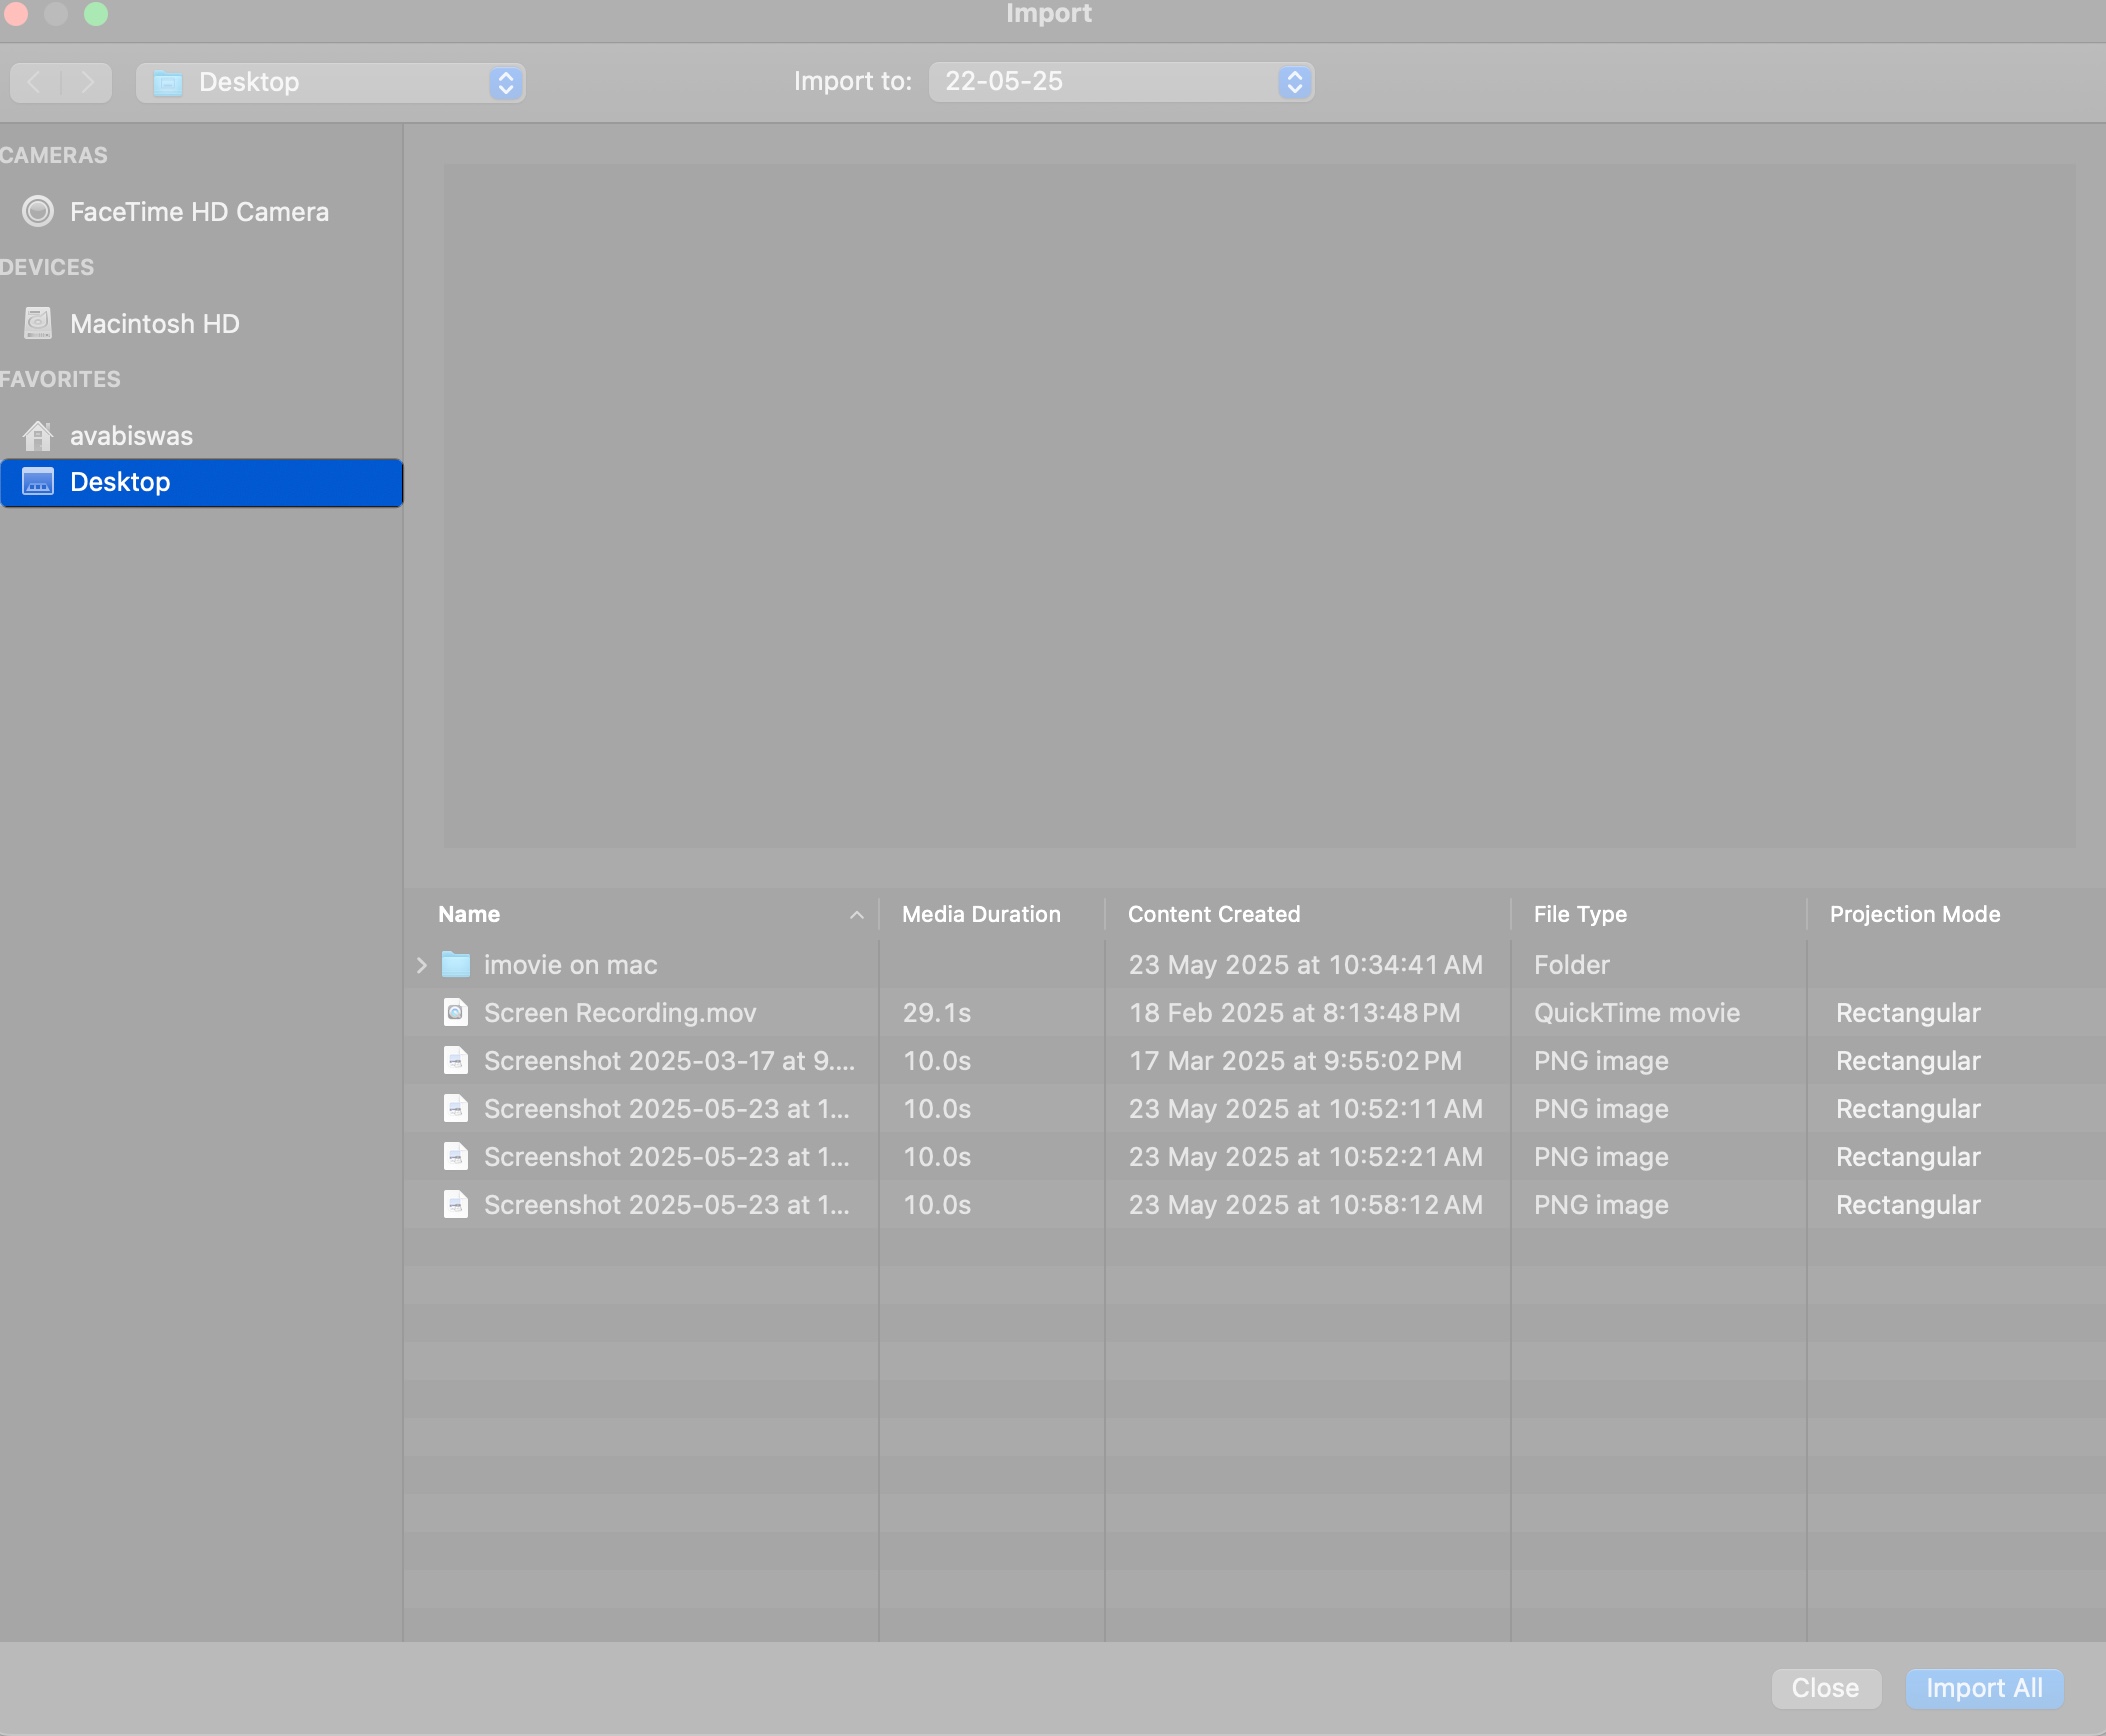Select the avabiswas home folder
This screenshot has width=2106, height=1736.
coord(130,434)
